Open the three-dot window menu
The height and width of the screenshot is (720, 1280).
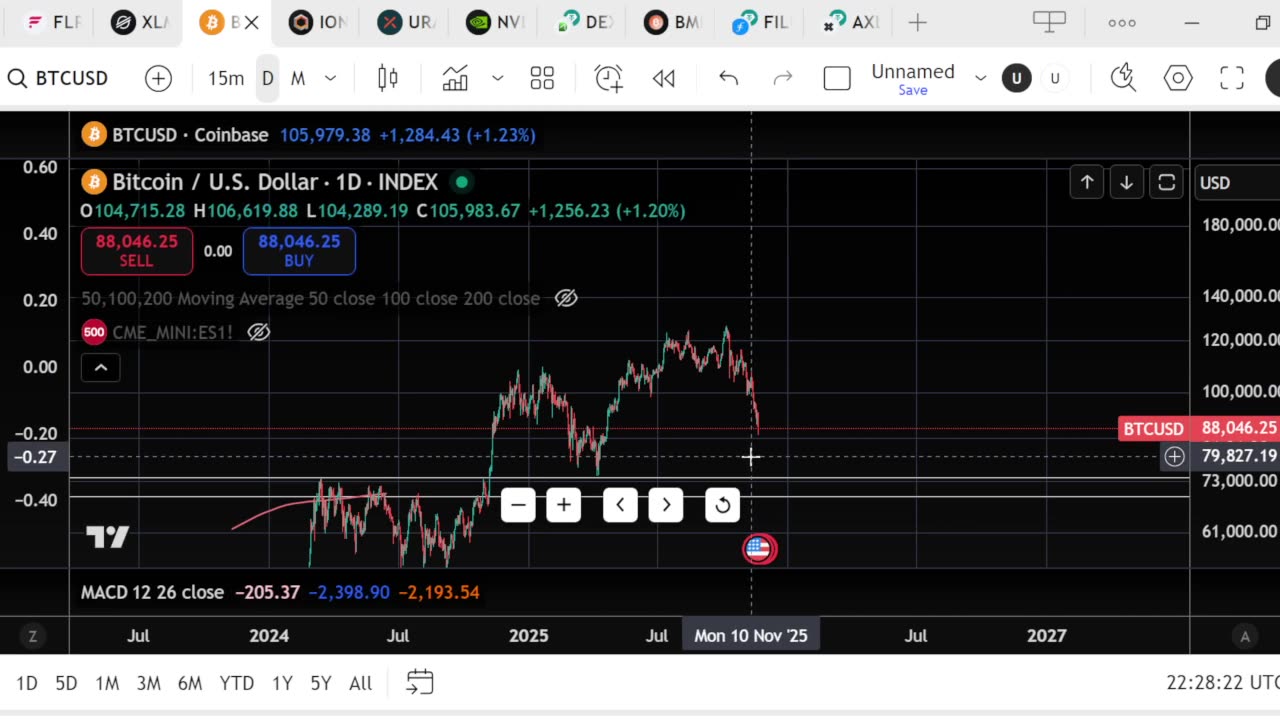(1122, 22)
